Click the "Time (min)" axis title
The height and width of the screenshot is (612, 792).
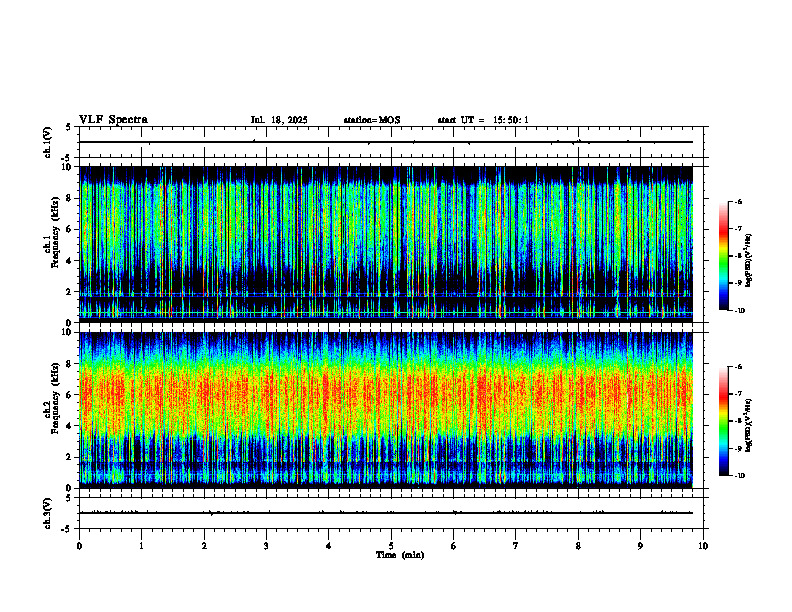pyautogui.click(x=400, y=555)
